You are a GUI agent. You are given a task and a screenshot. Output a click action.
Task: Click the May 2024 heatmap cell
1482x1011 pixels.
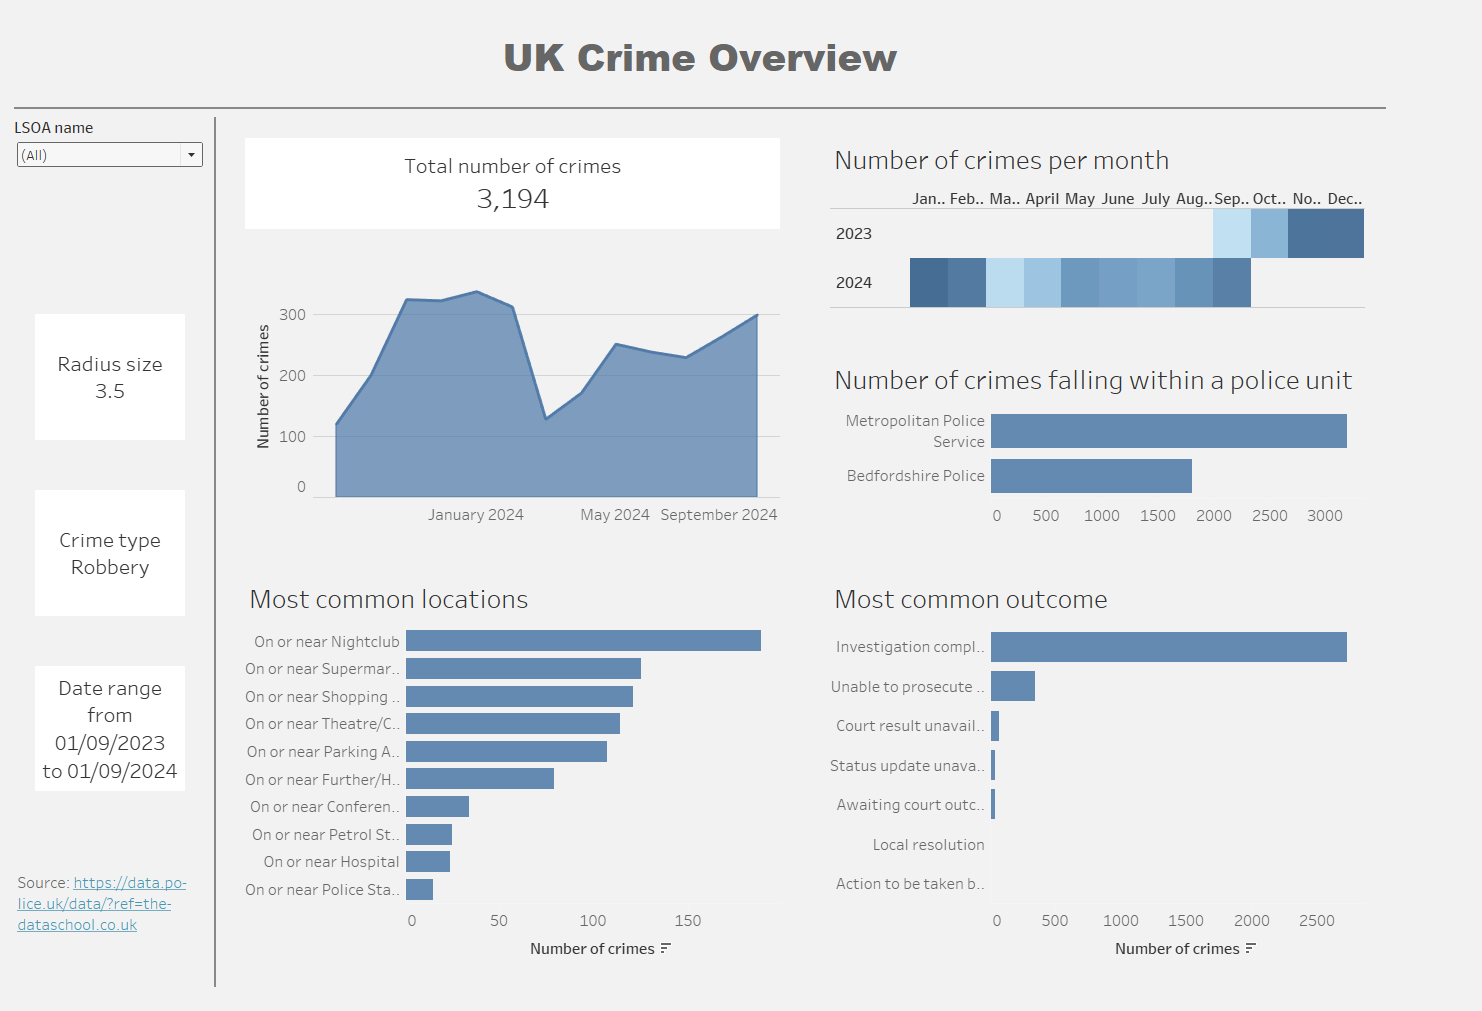coord(1080,282)
